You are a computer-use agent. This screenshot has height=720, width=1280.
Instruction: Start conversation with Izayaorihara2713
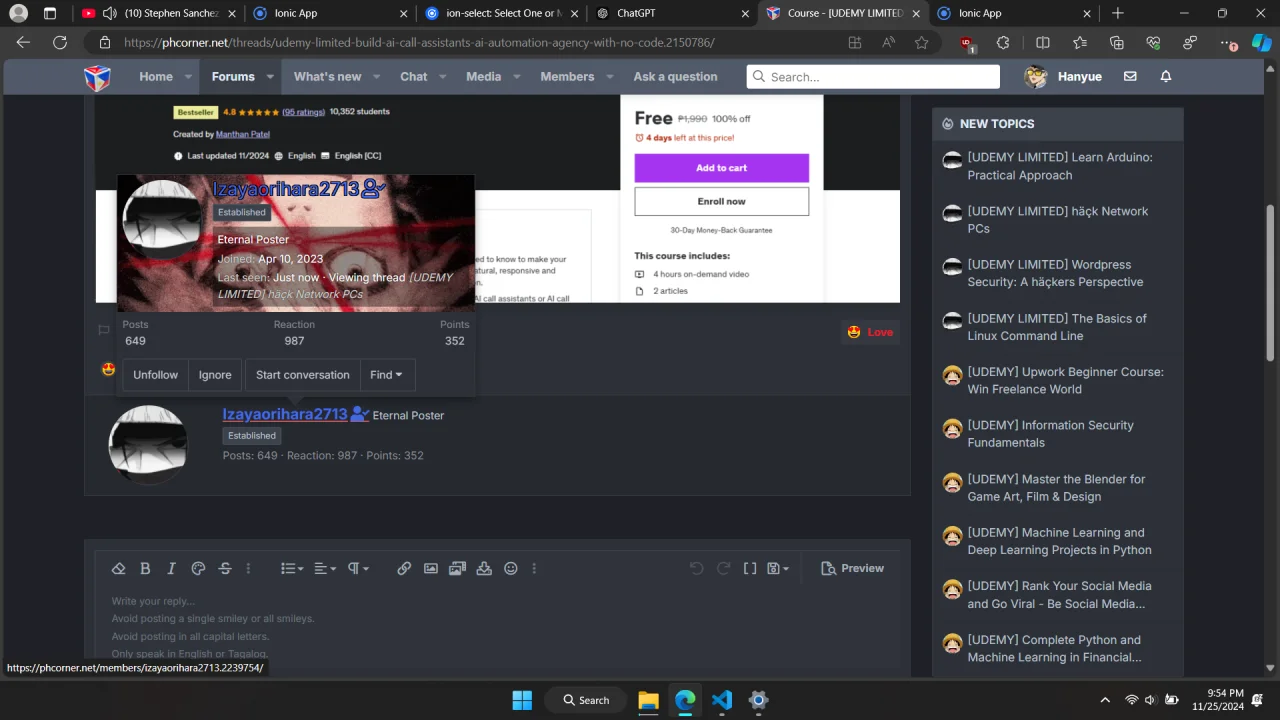tap(302, 375)
